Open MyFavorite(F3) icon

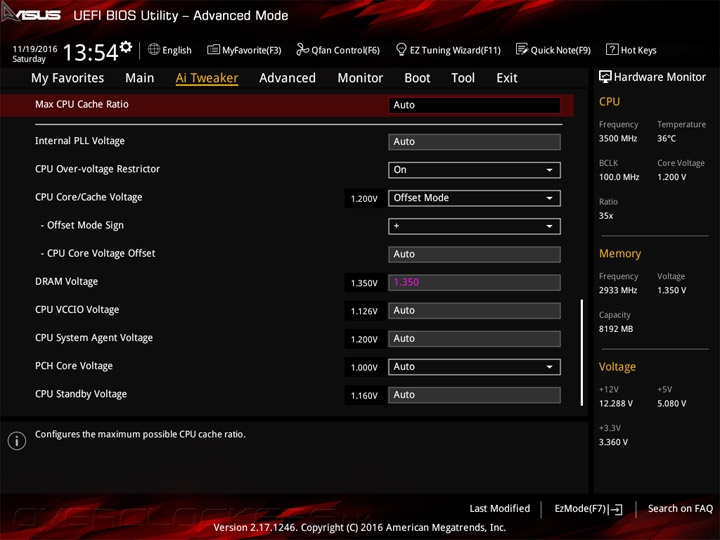pyautogui.click(x=213, y=49)
